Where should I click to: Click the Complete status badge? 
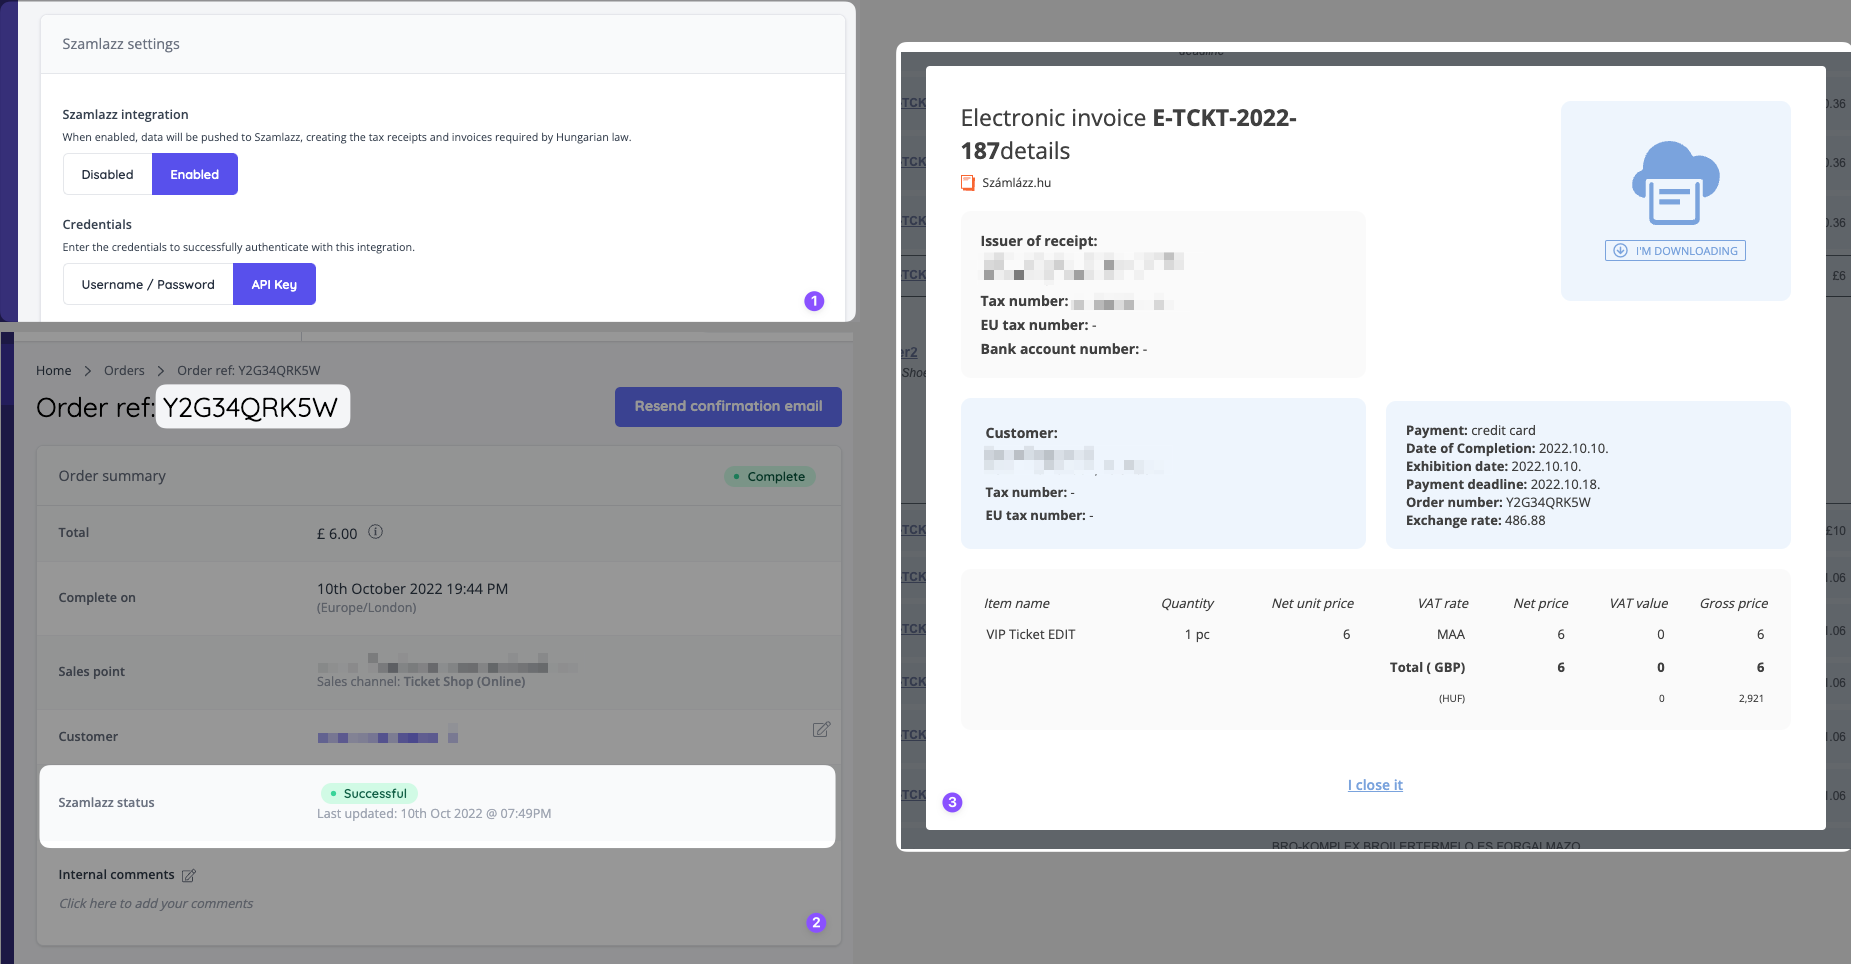coord(769,476)
